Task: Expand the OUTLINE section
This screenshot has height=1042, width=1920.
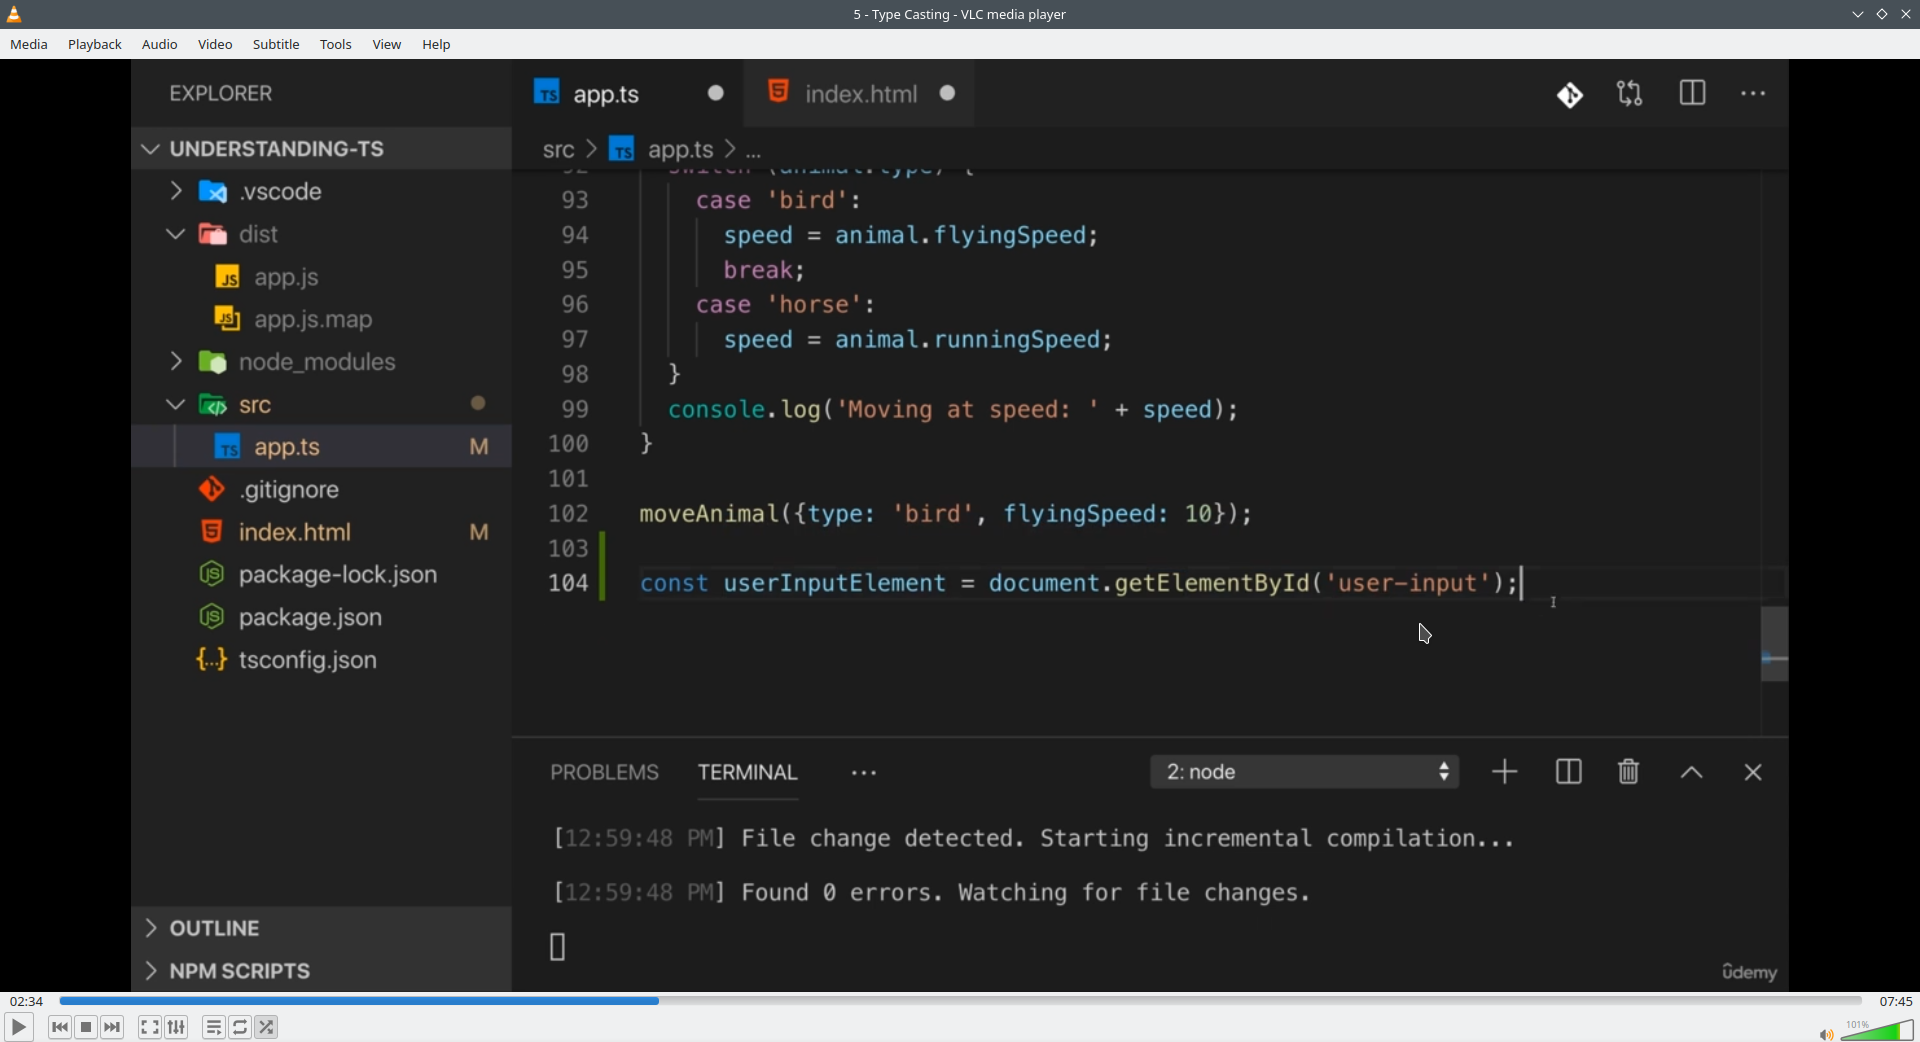Action: pyautogui.click(x=321, y=928)
